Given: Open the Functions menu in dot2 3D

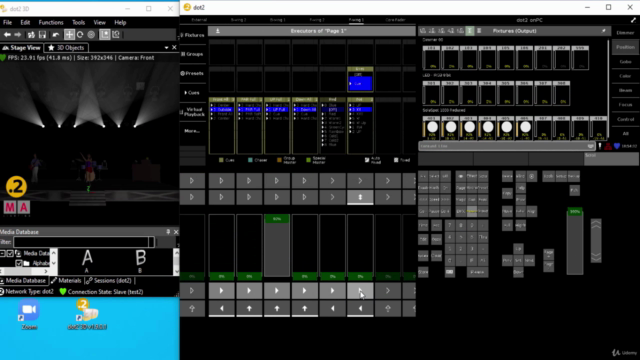Looking at the screenshot, I should (51, 22).
